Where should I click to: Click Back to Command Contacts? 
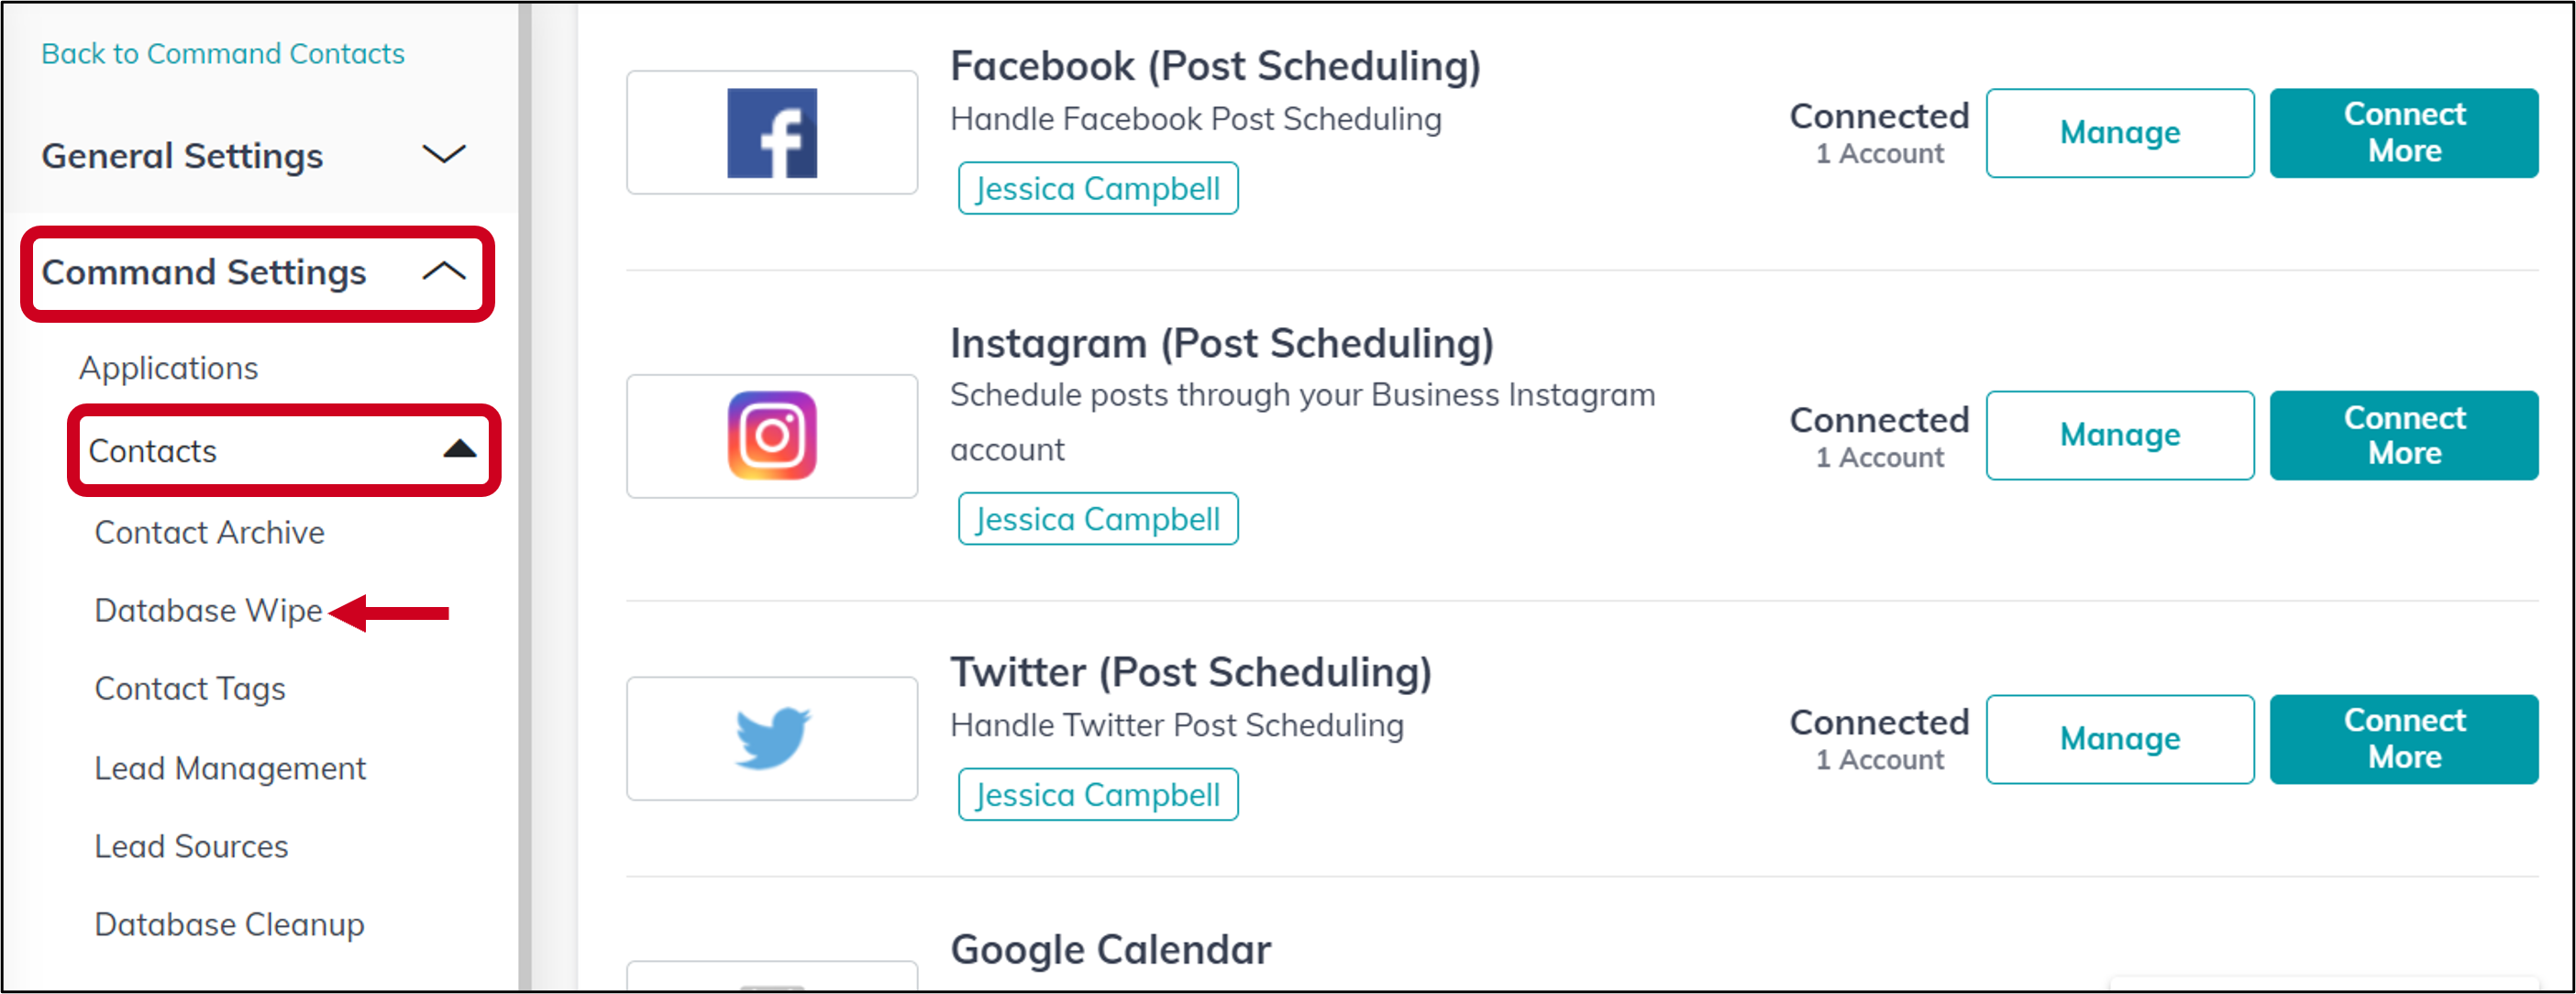click(x=223, y=53)
